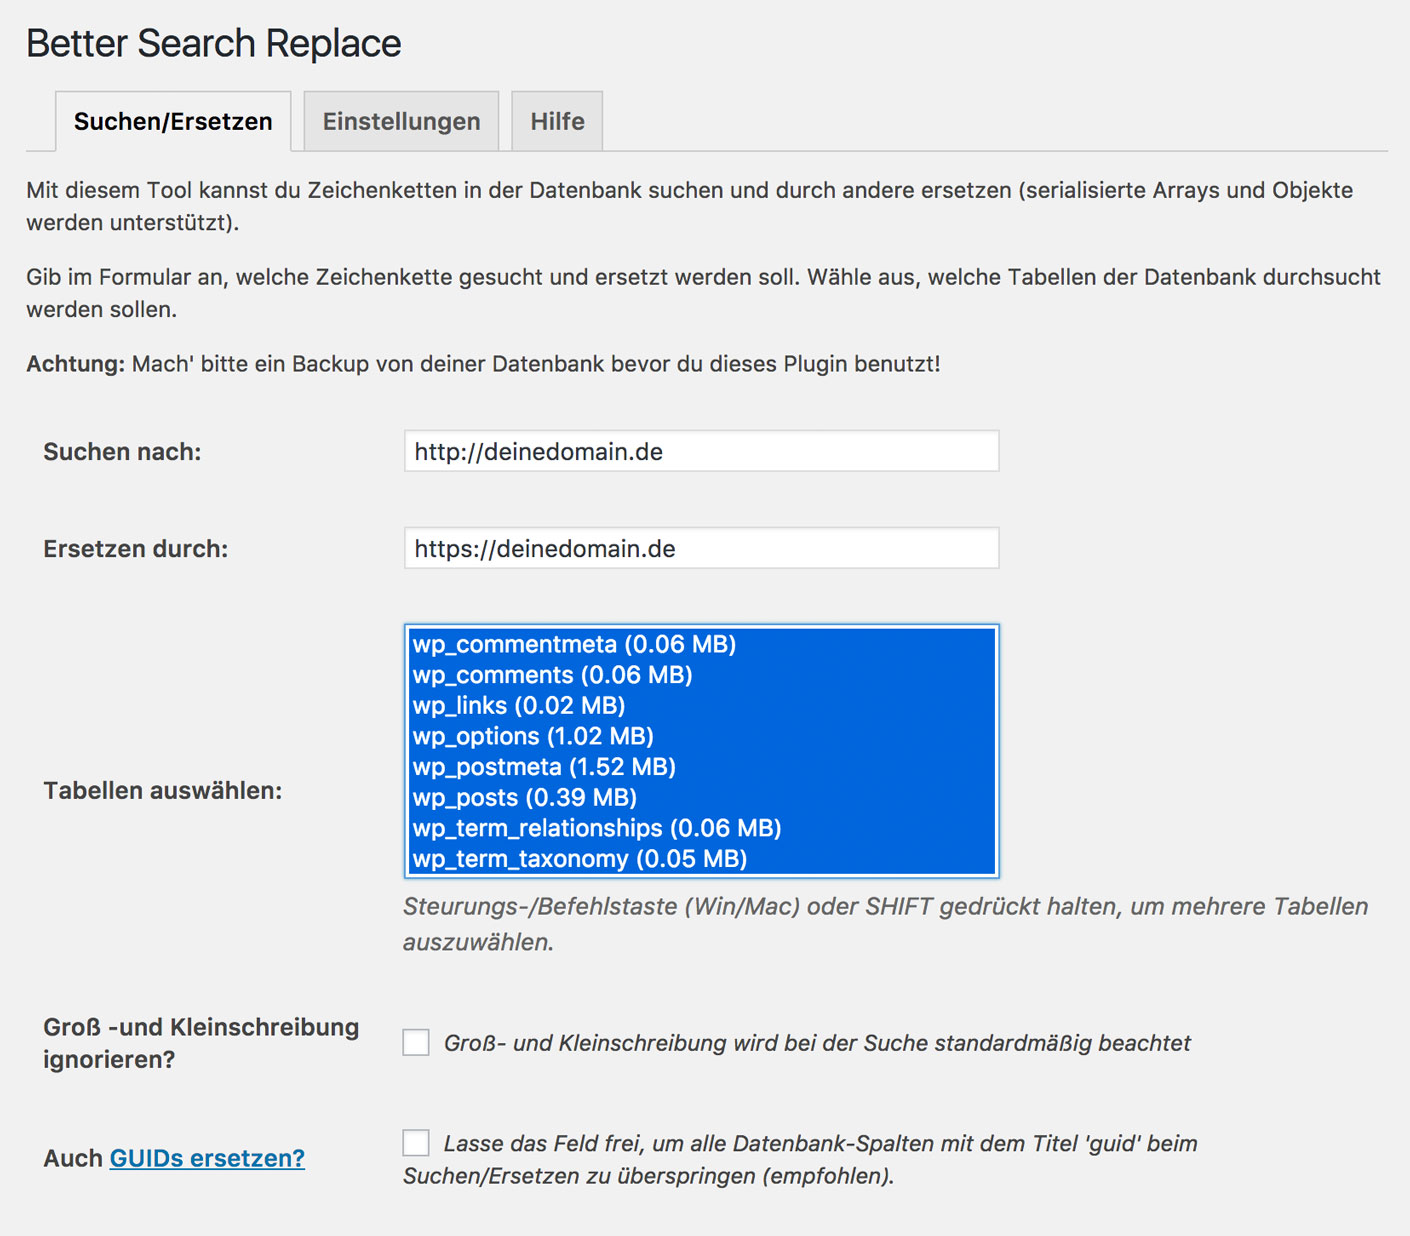
Task: Open the 'GUIDs ersetzen?' link
Action: point(207,1158)
